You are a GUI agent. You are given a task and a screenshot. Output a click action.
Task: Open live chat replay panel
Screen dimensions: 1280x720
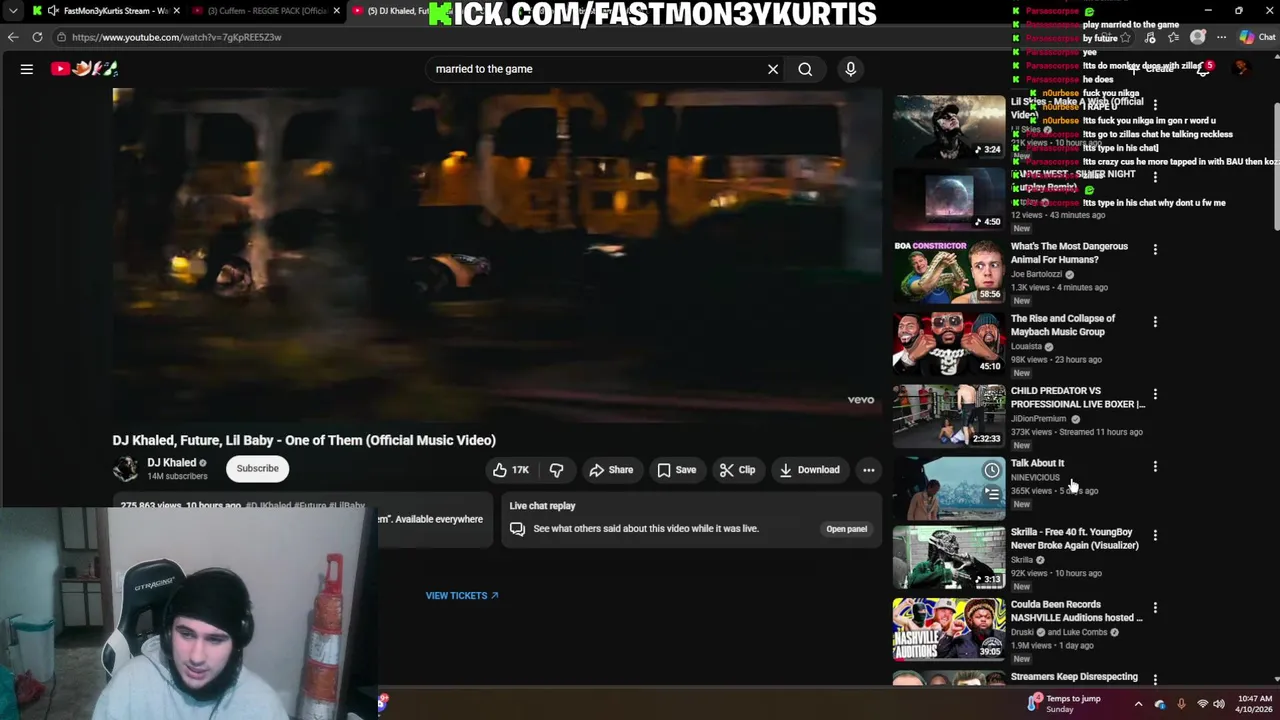coord(846,529)
